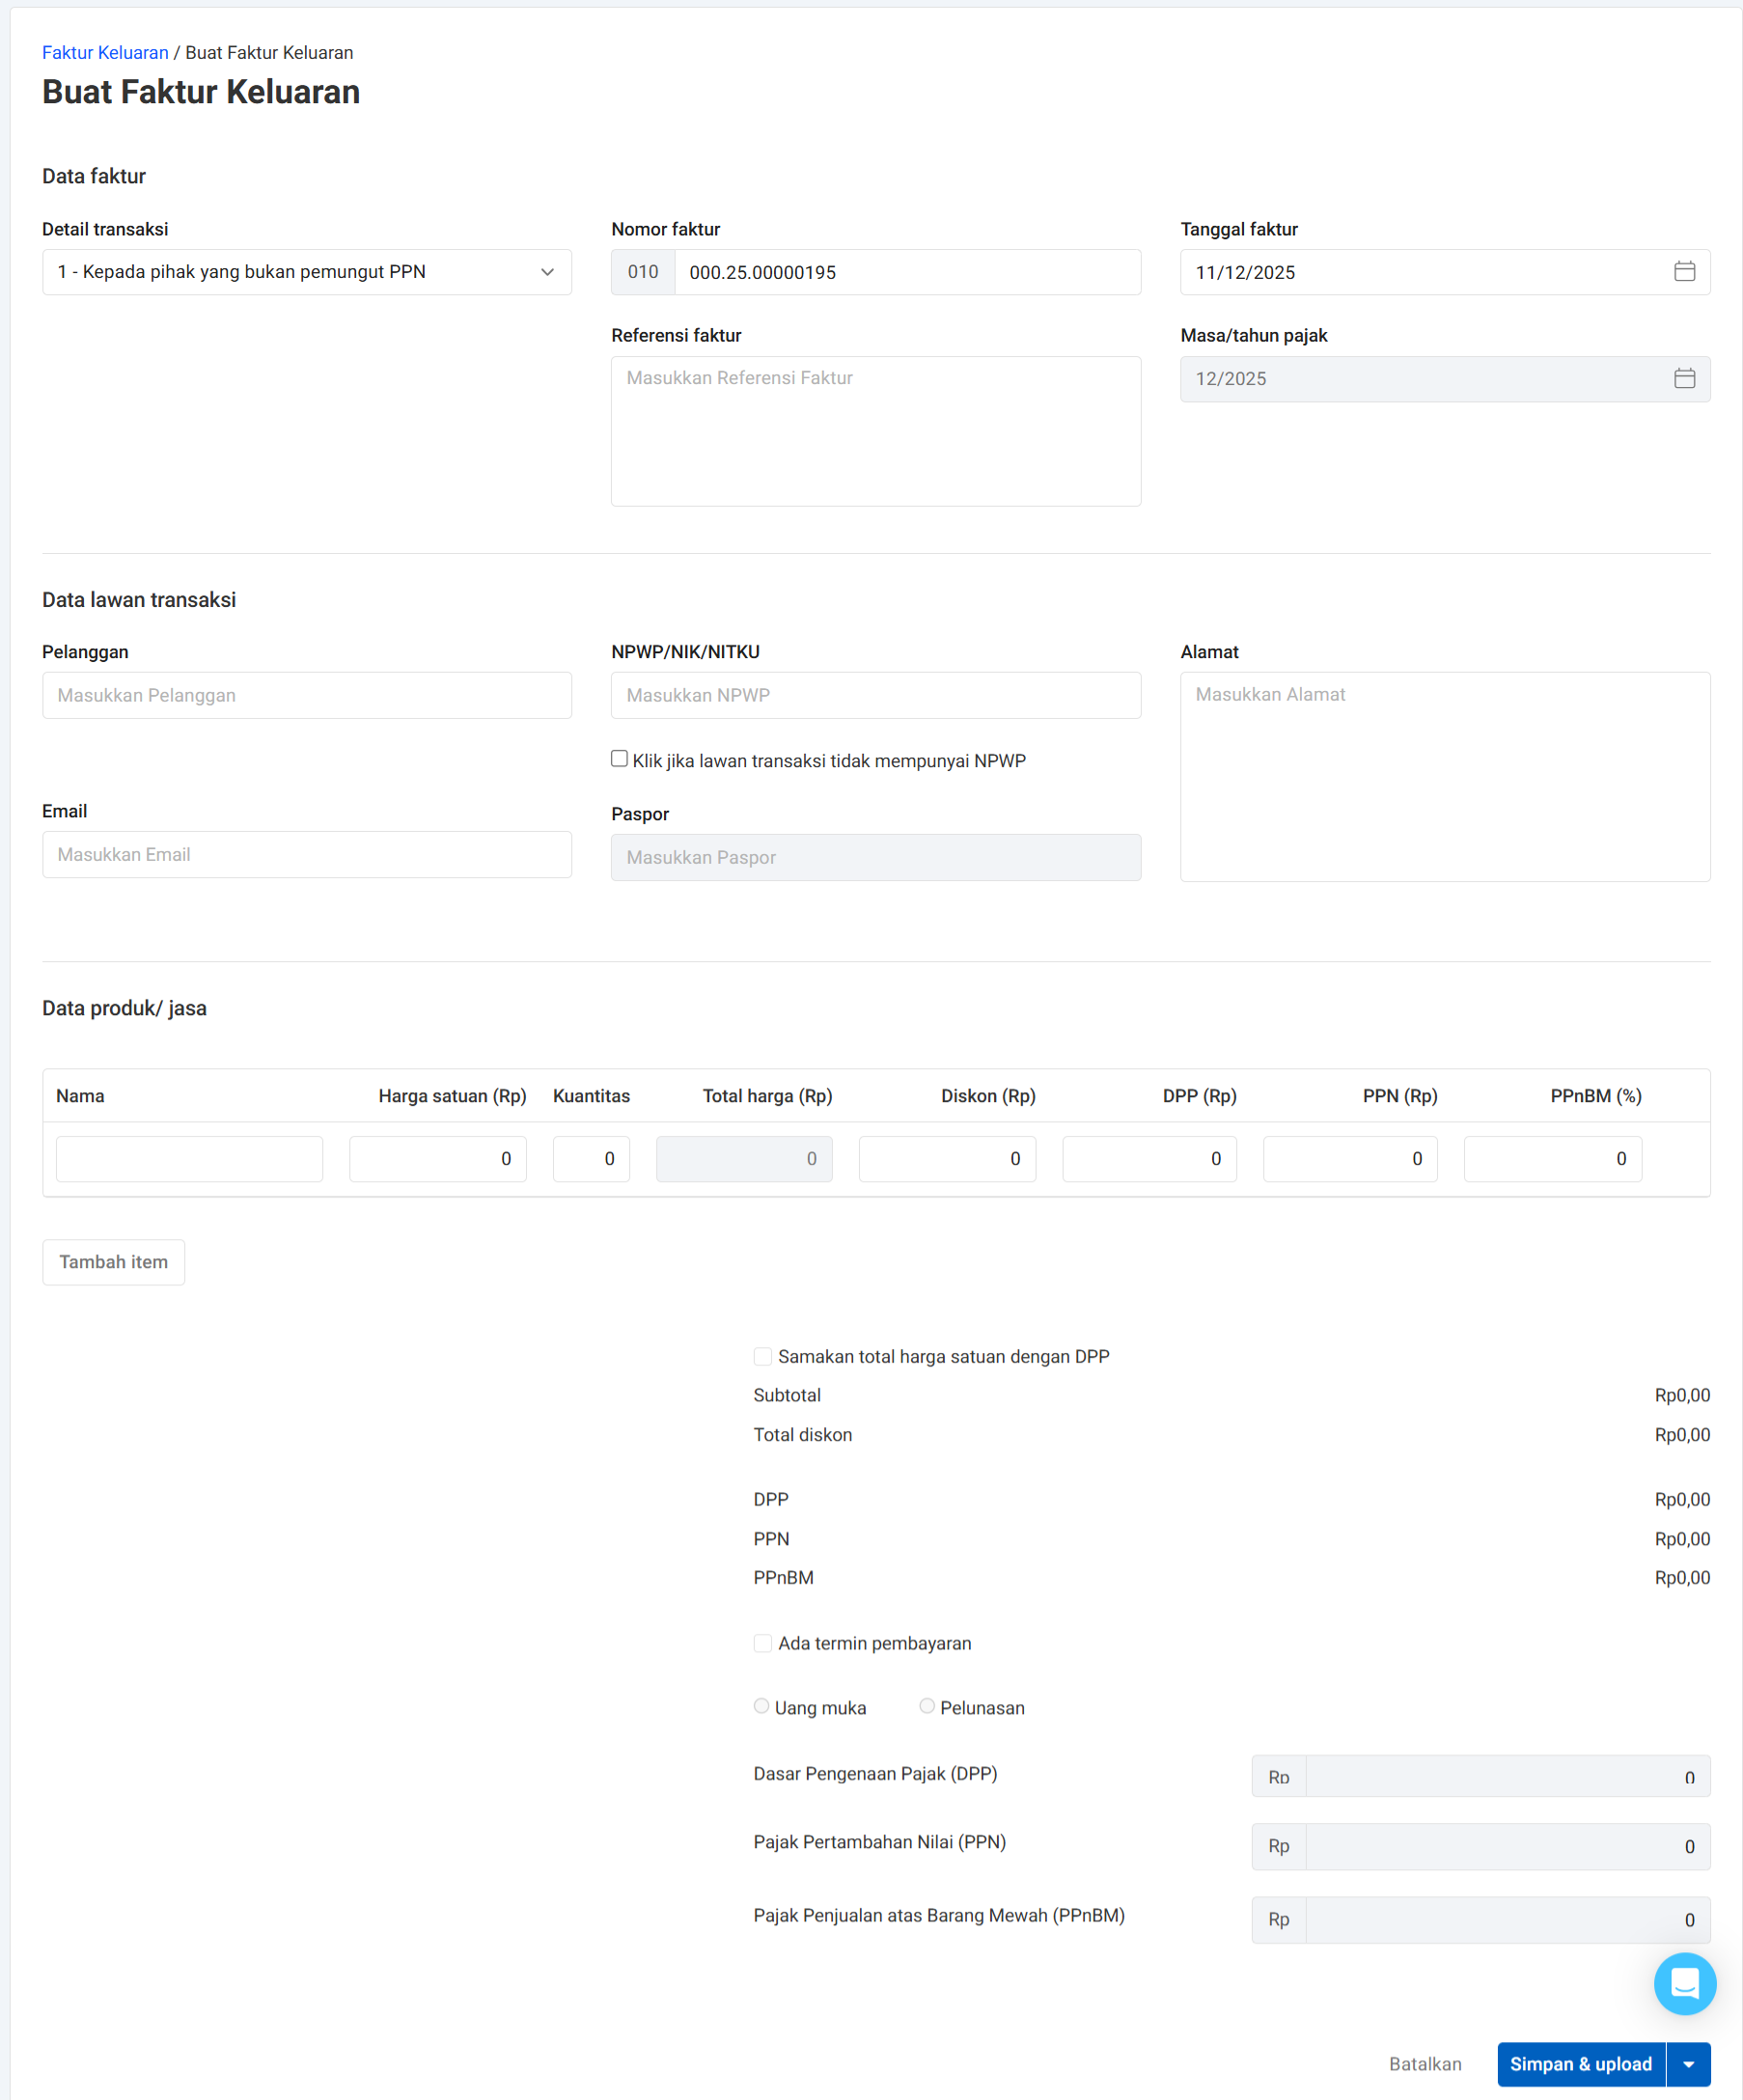The width and height of the screenshot is (1743, 2100).
Task: Select the Uang muka radio button
Action: [x=762, y=1706]
